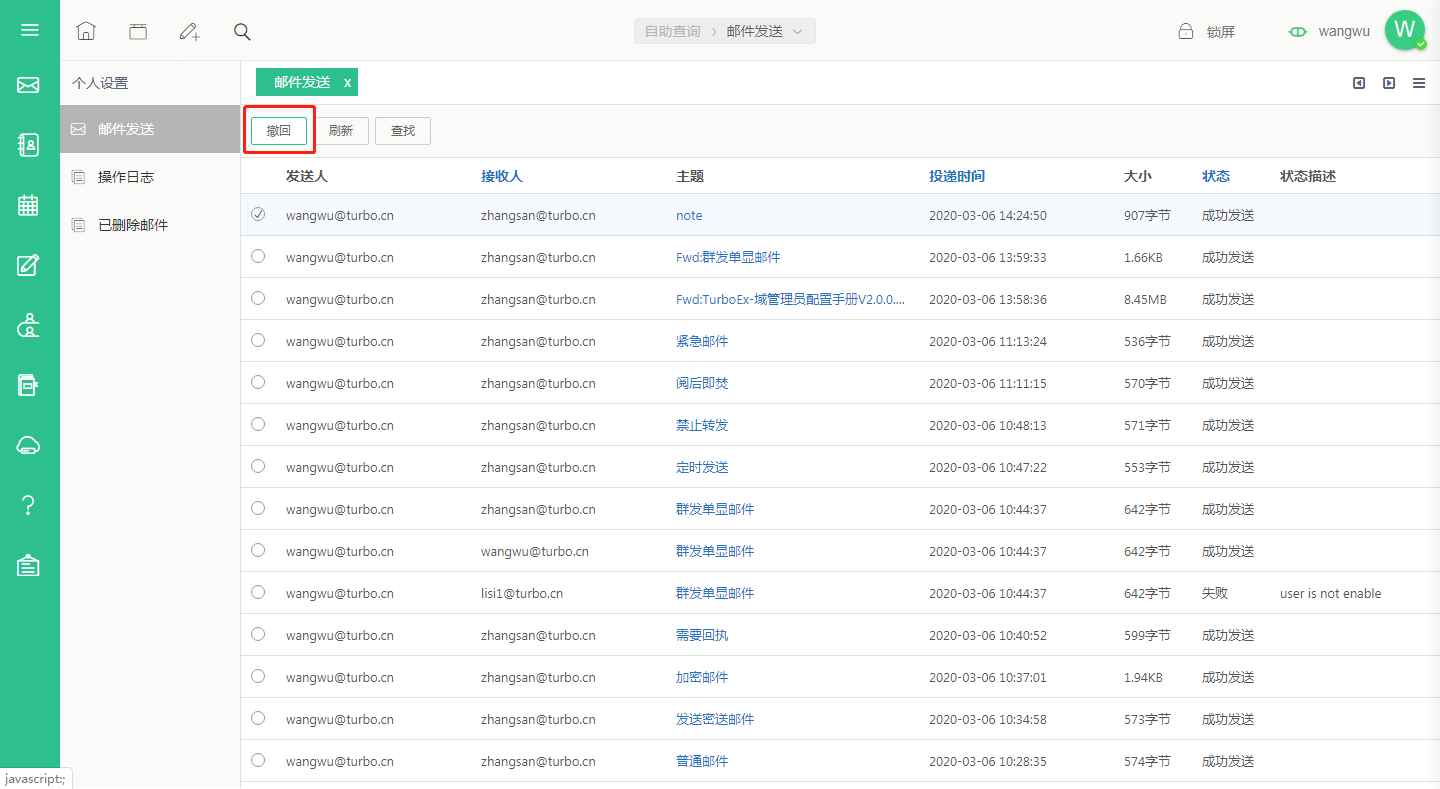Close the 邮件发送 tab

(x=347, y=83)
